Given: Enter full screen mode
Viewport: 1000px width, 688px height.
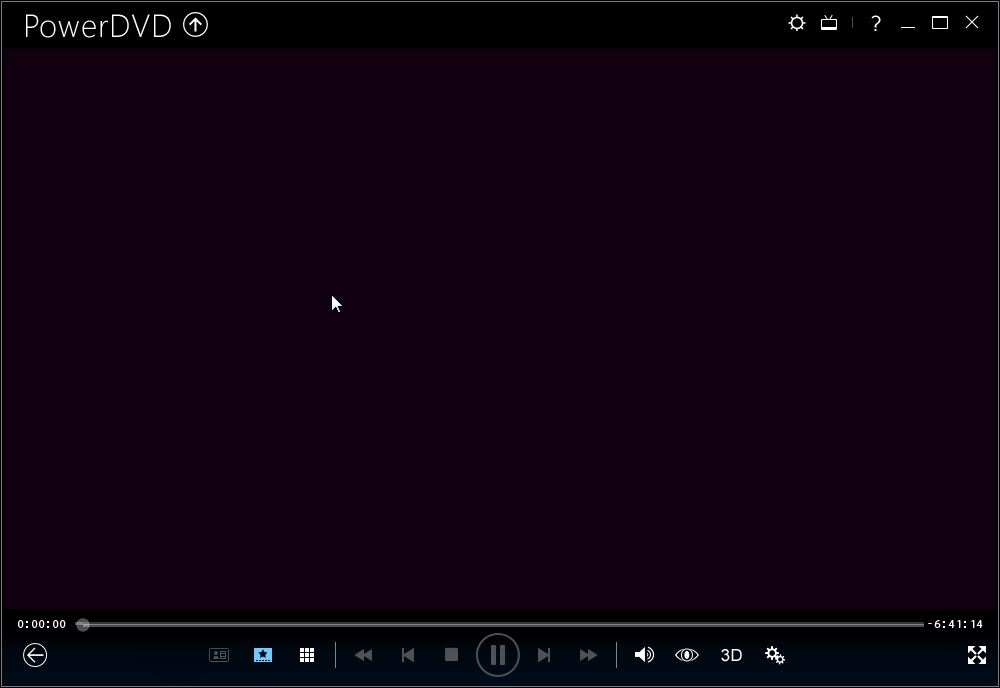Looking at the screenshot, I should (x=976, y=655).
